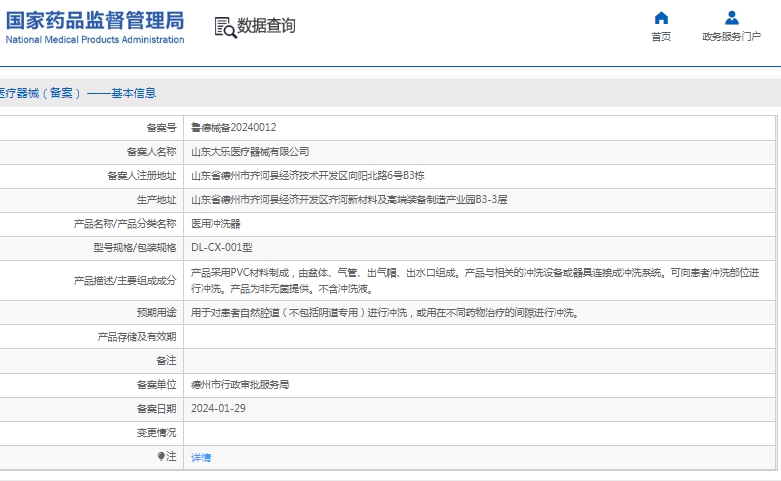The width and height of the screenshot is (781, 481).
Task: Select 德州市行政审批服务局 cell
Action: (x=240, y=384)
